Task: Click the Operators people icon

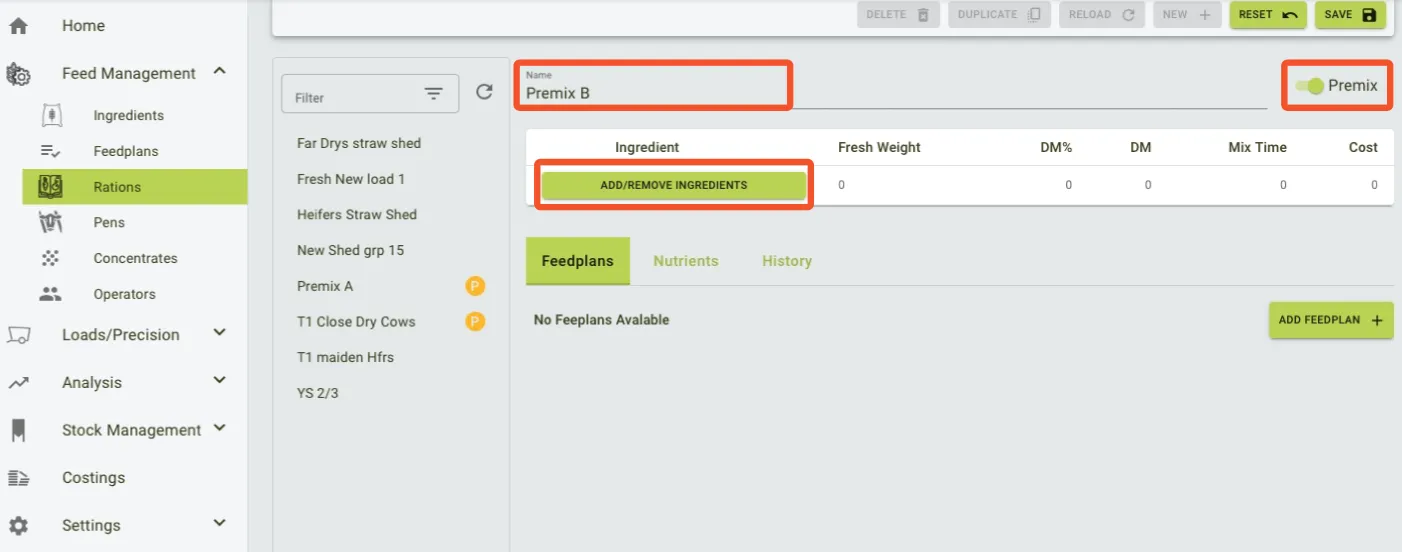Action: pos(50,294)
